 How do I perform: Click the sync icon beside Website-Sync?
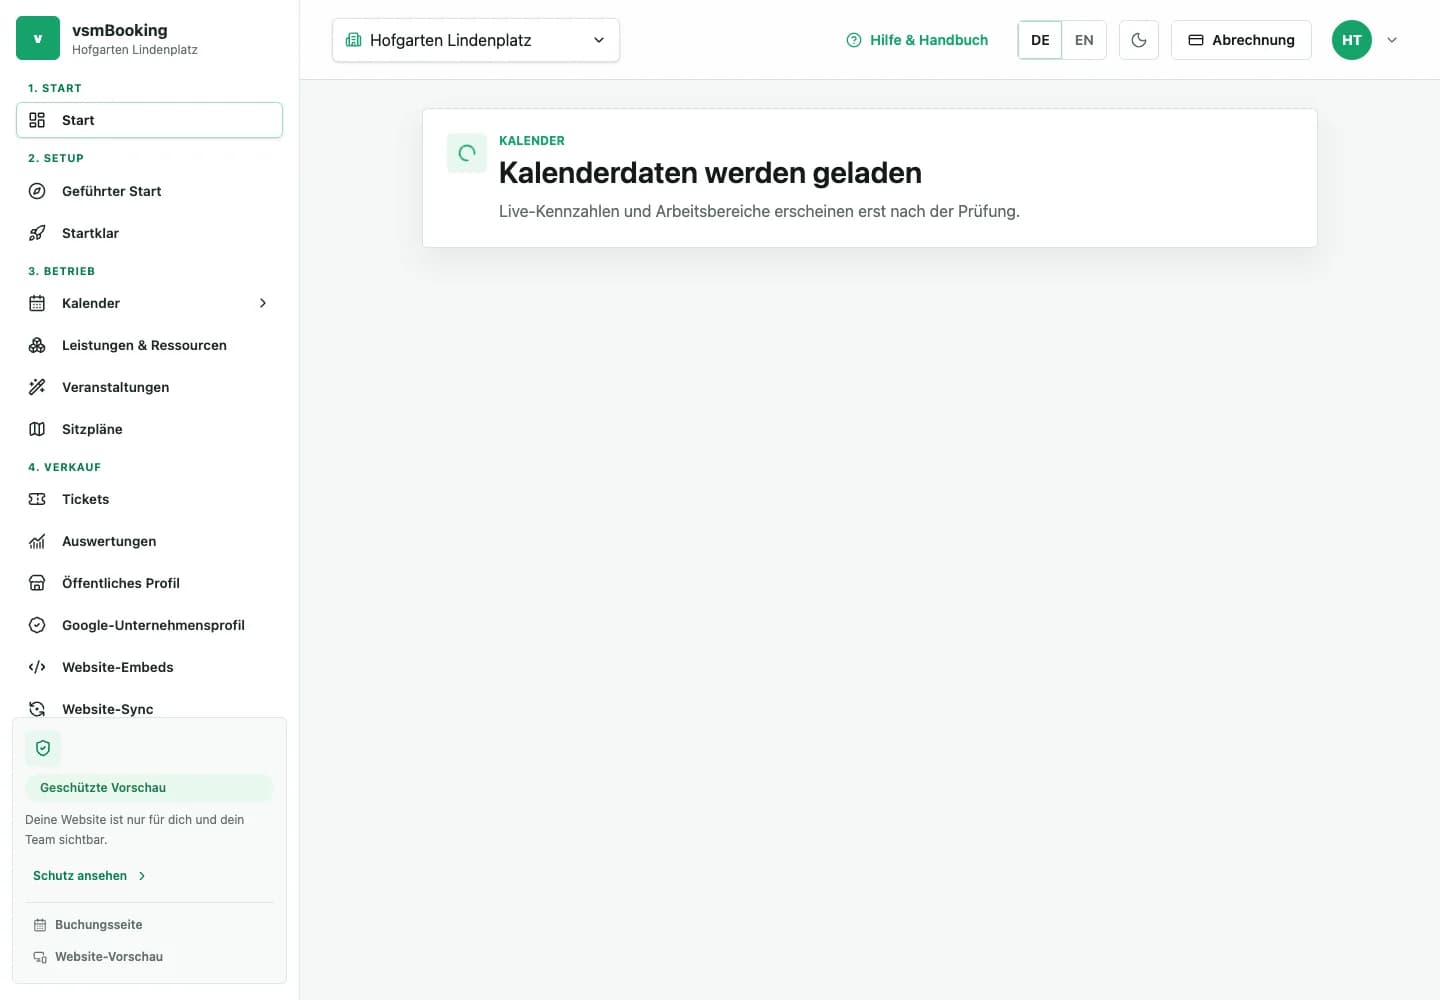[x=37, y=709]
